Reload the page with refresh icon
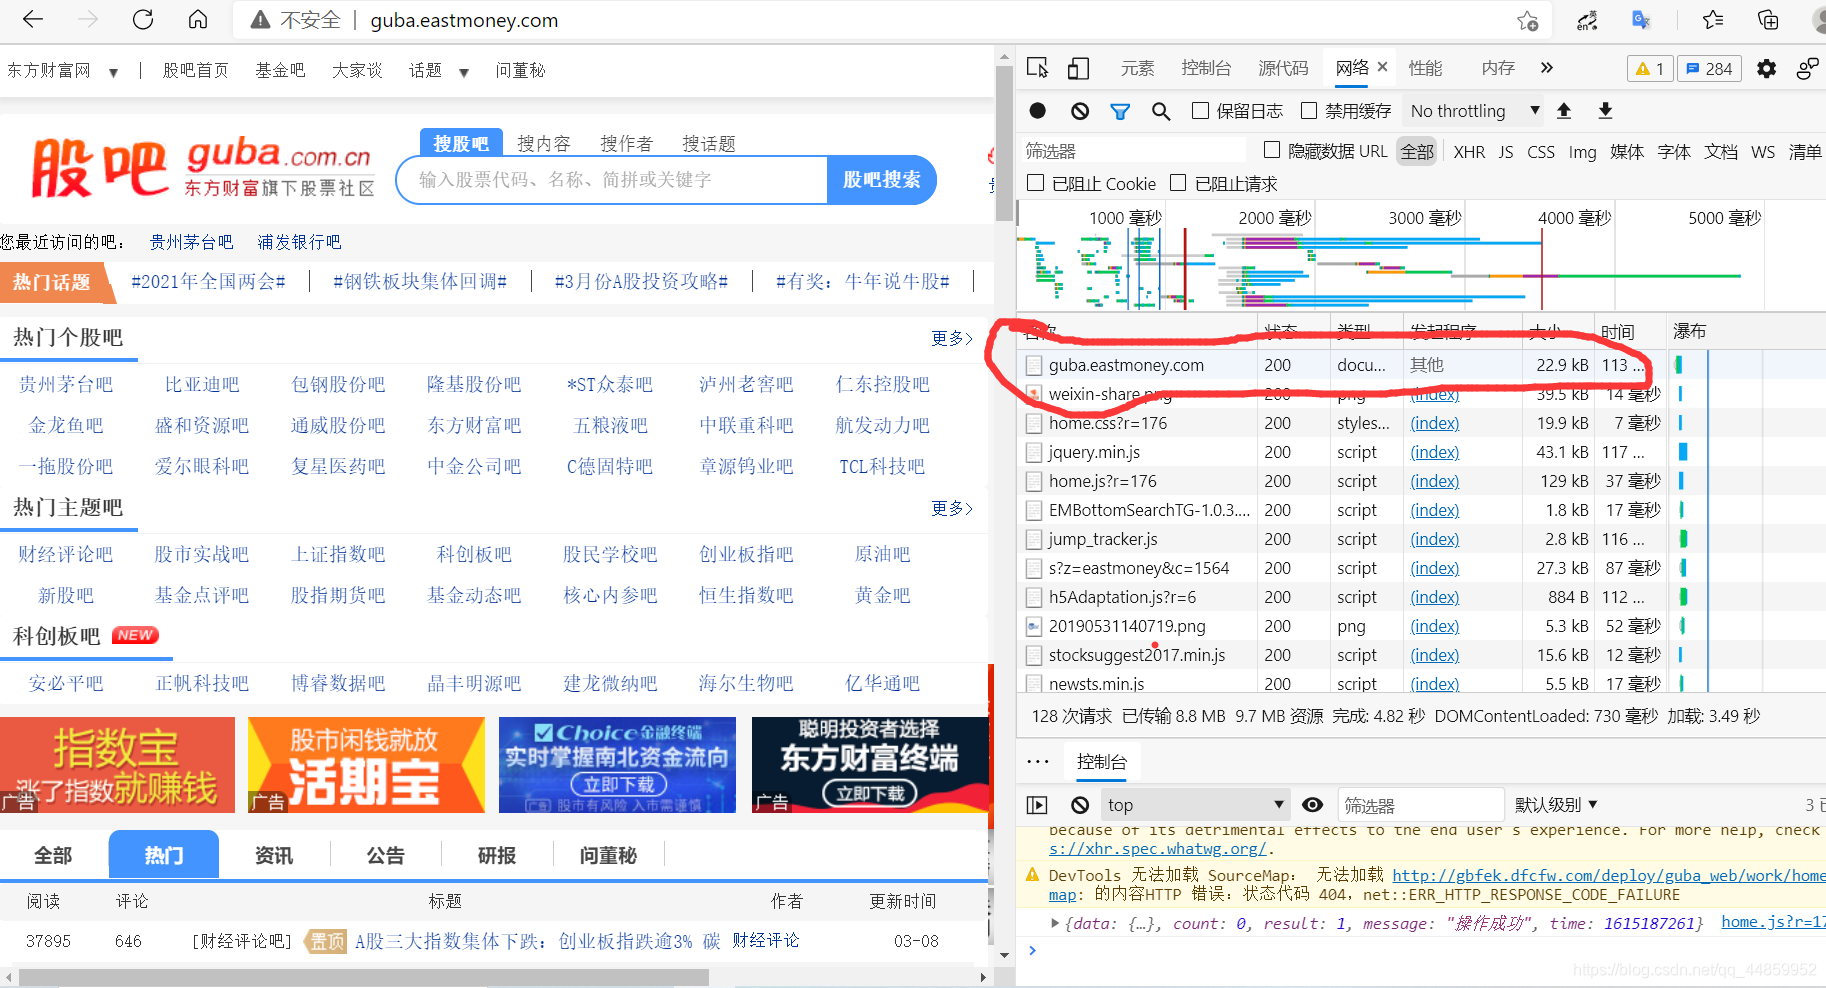The height and width of the screenshot is (988, 1826). pos(143,19)
